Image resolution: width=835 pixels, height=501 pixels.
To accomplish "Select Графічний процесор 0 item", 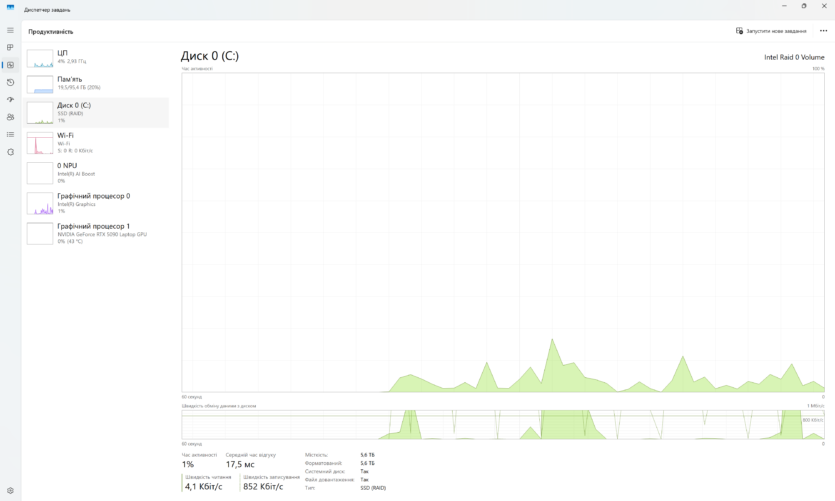I will pos(97,203).
